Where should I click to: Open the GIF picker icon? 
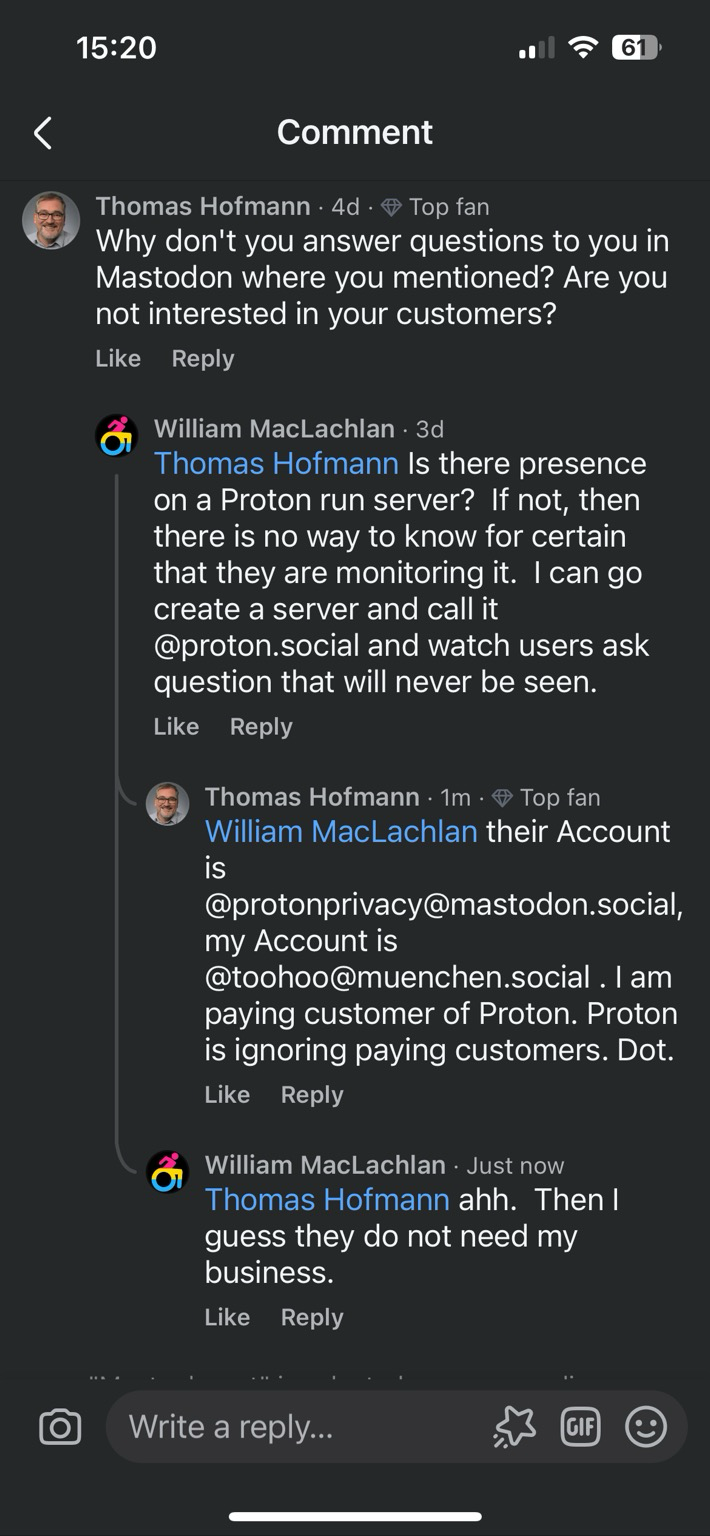pyautogui.click(x=581, y=1427)
